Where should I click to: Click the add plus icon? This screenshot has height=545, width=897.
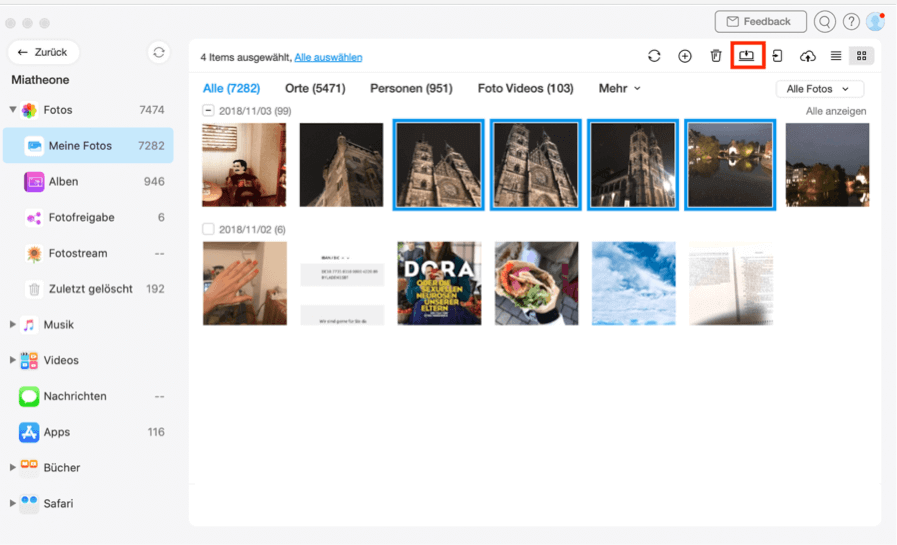click(685, 56)
